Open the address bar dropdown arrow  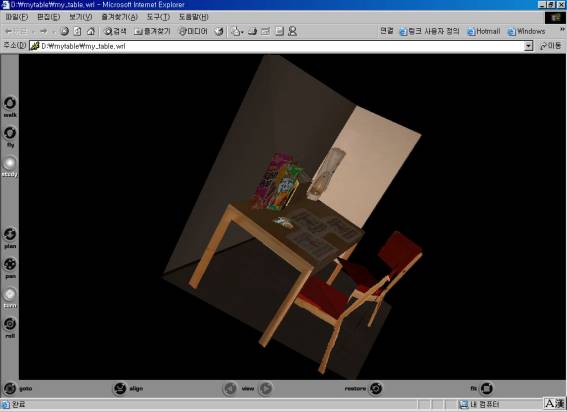[528, 46]
